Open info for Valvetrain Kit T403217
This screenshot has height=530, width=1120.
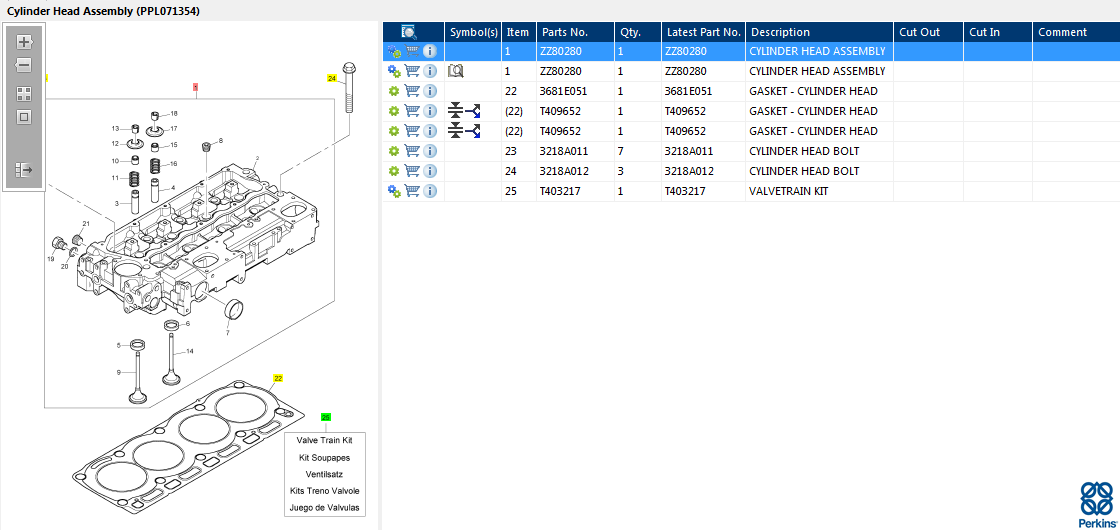[430, 191]
